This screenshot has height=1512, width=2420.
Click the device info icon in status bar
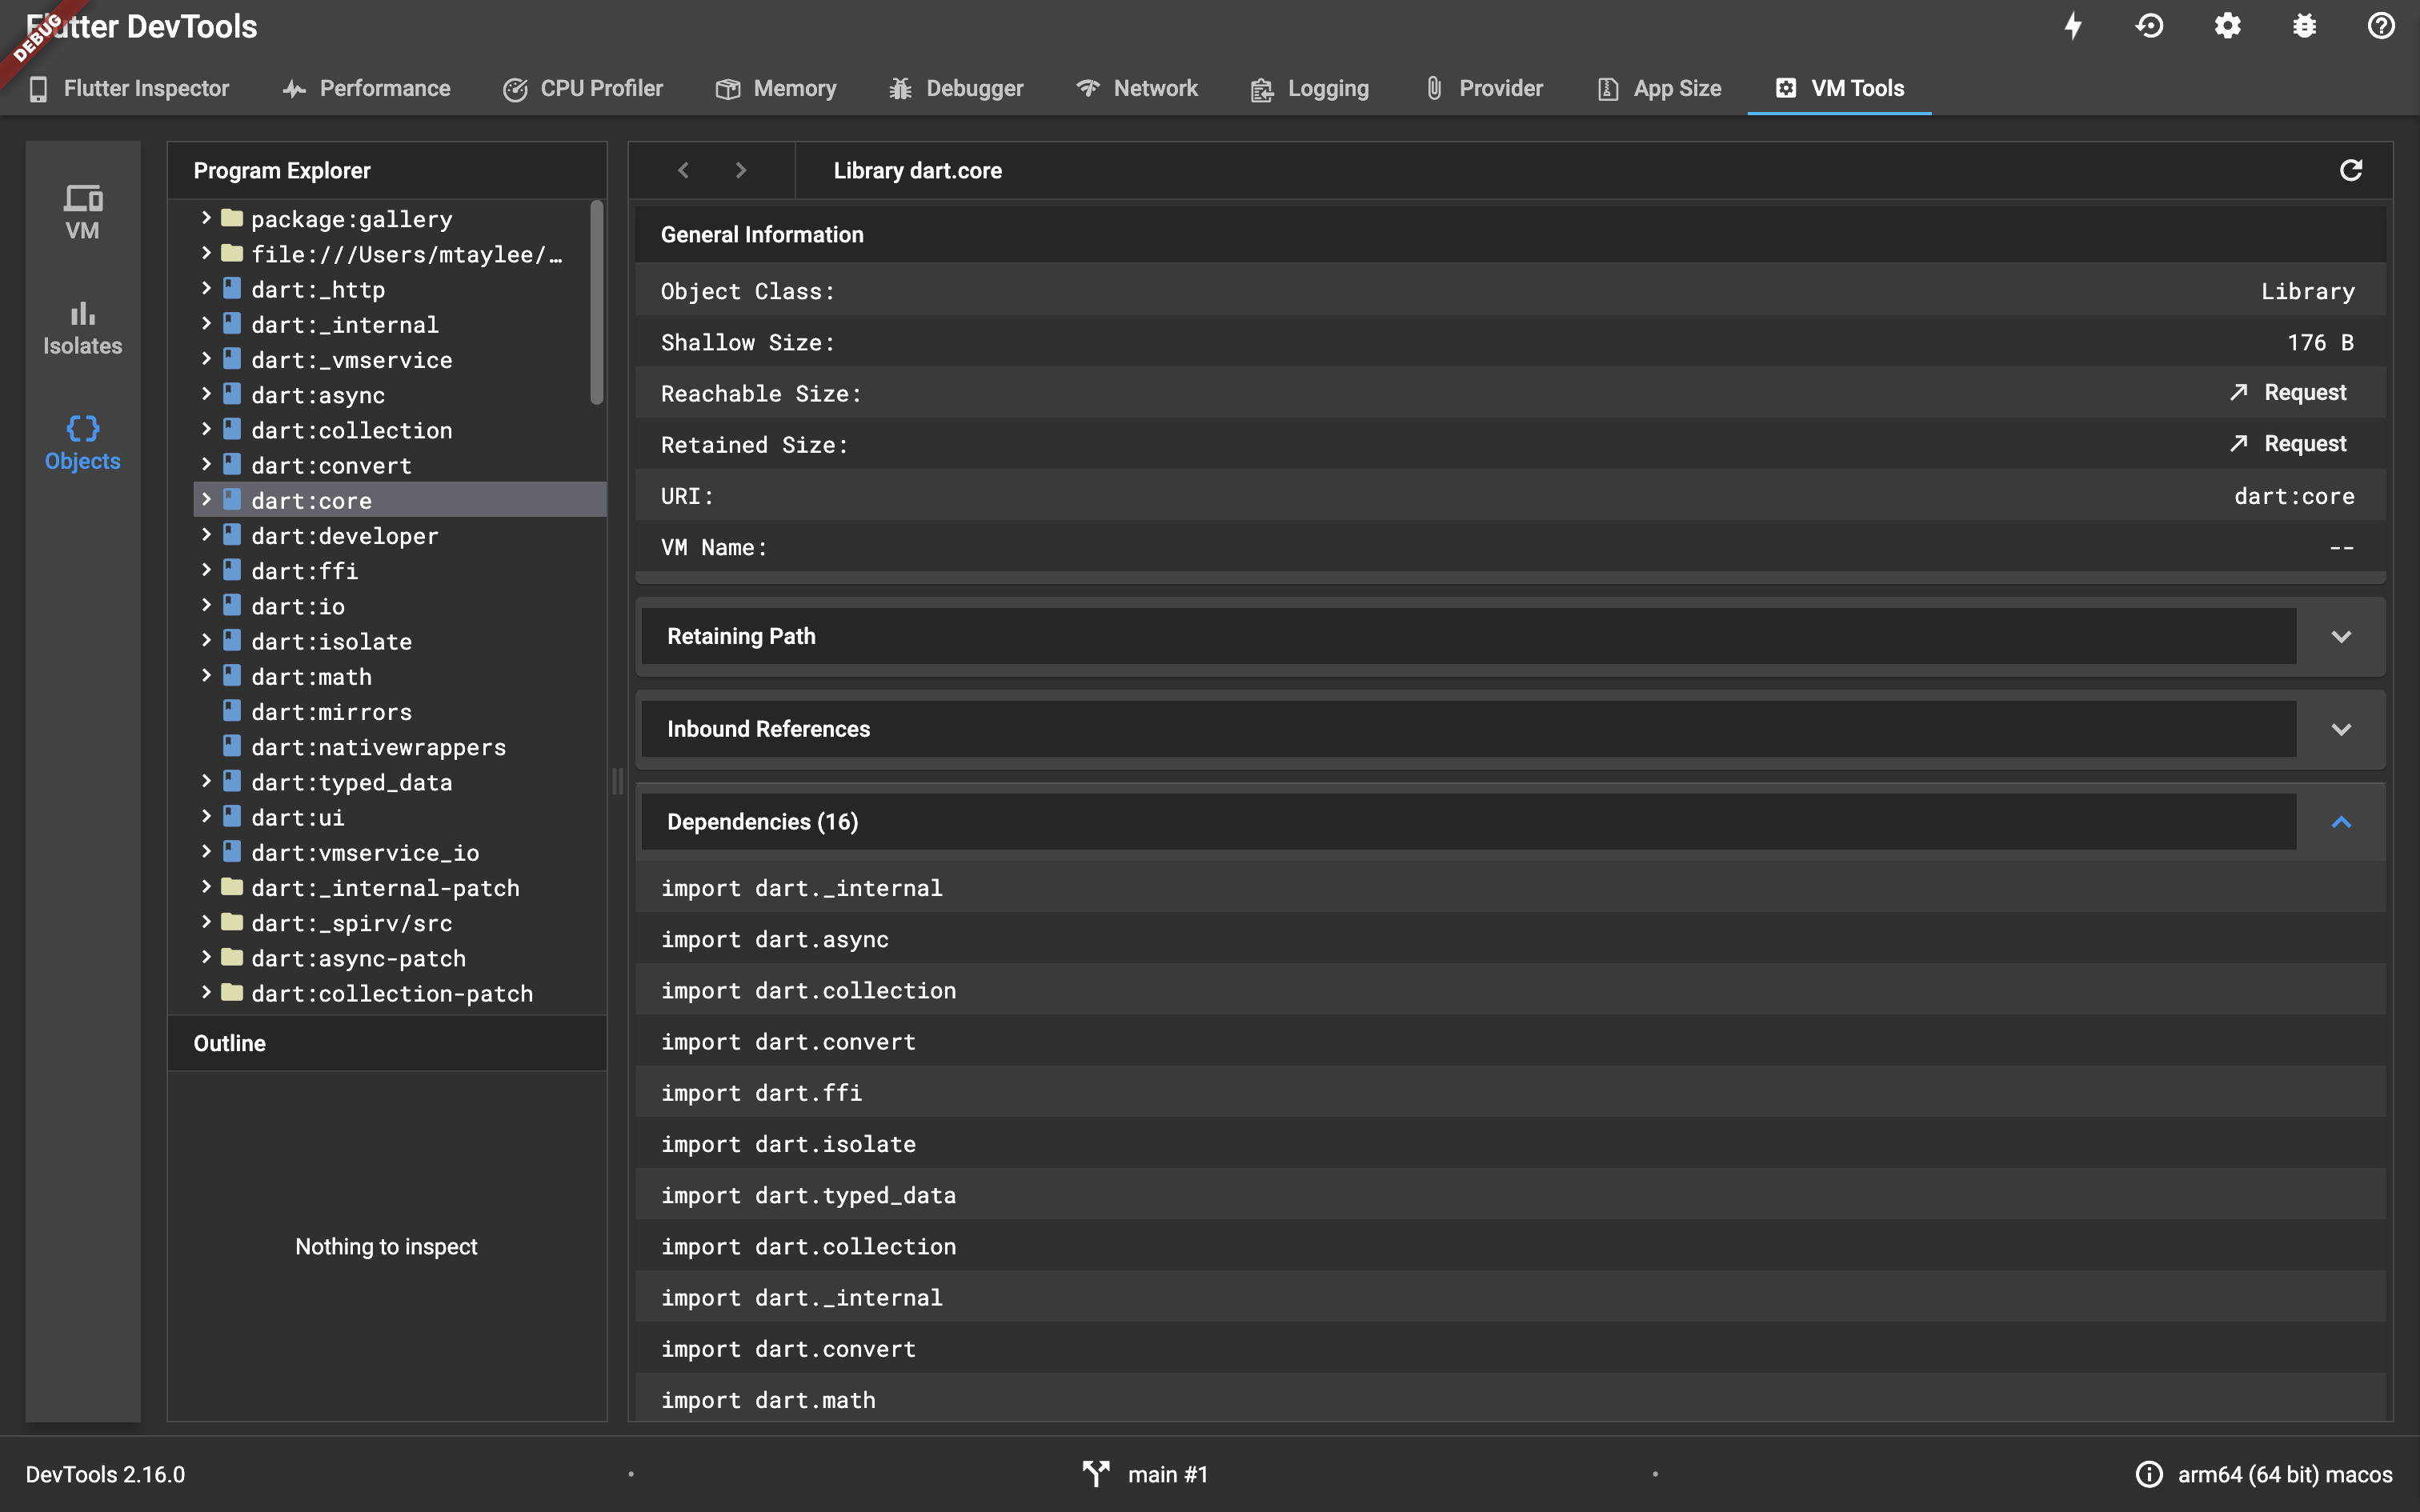2148,1474
